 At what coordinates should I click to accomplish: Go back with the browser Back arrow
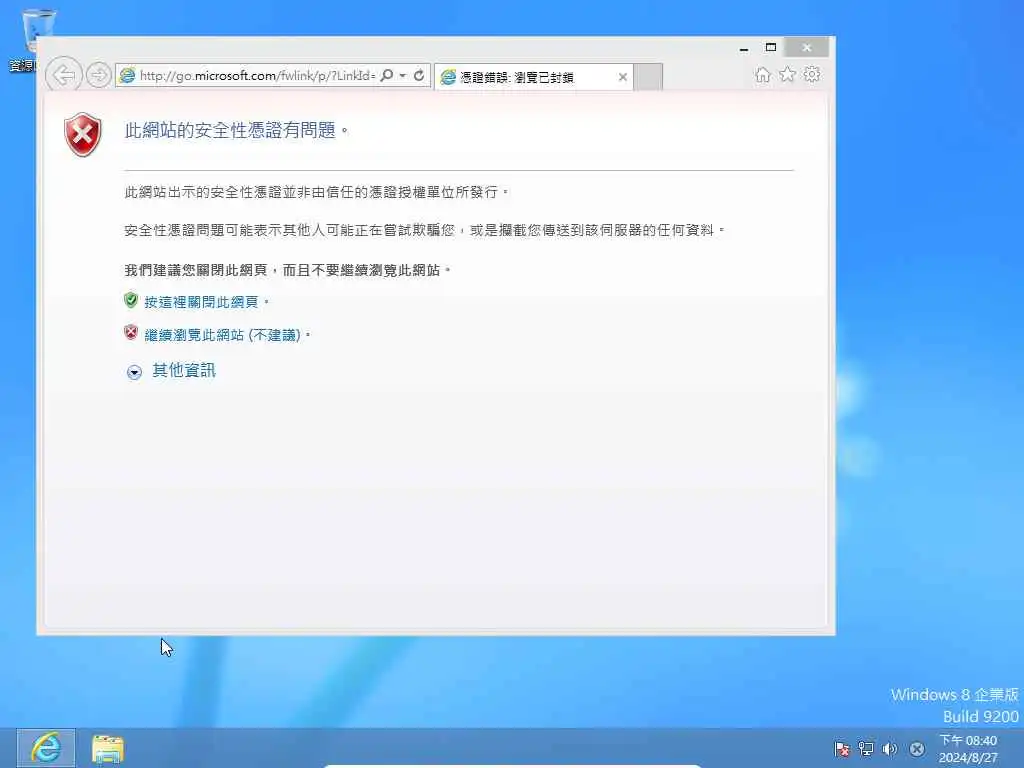coord(64,75)
